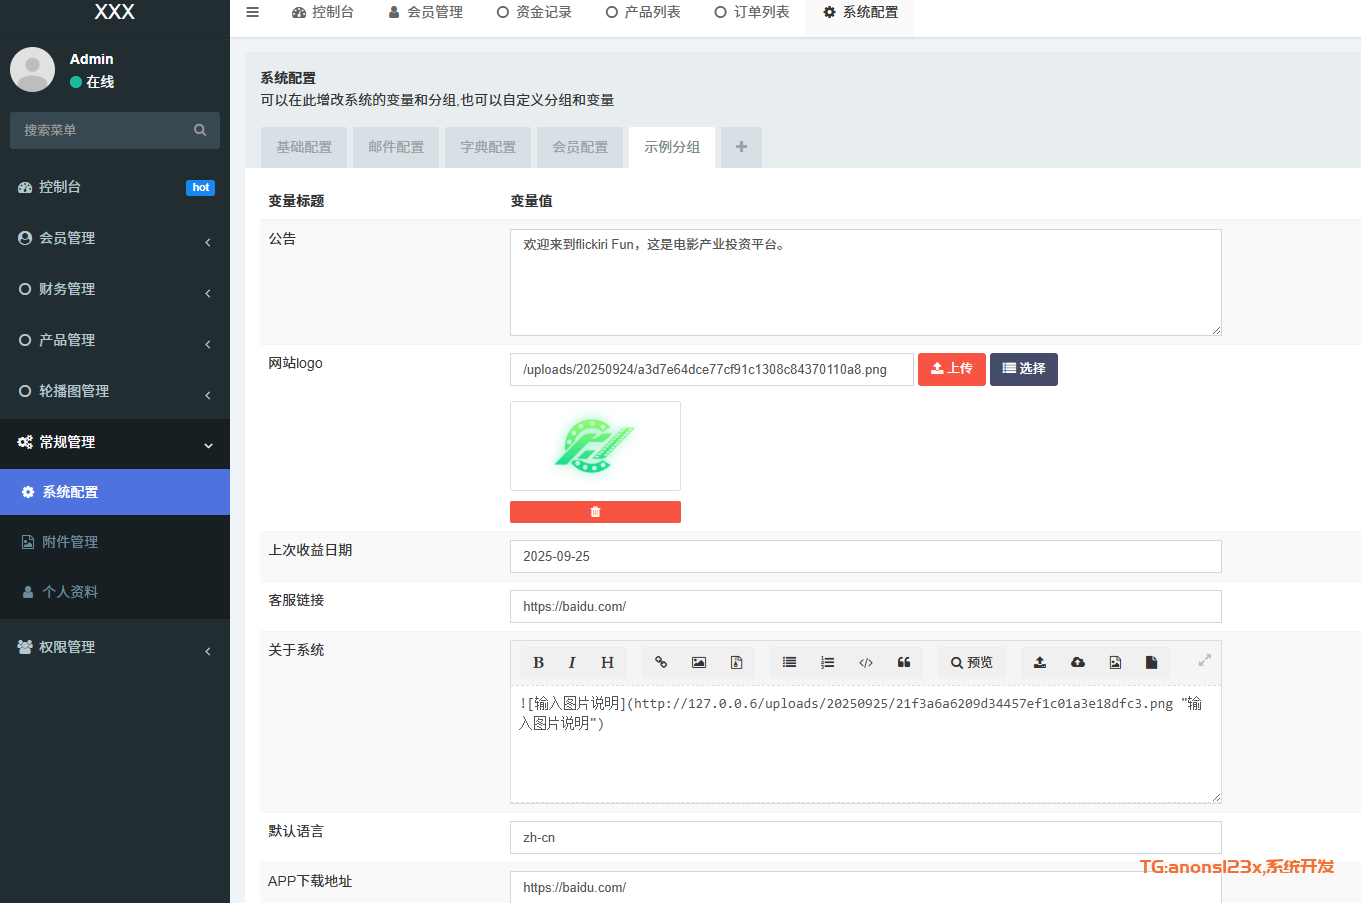The image size is (1361, 903).
Task: Expand the 财务管理 sidebar menu
Action: (115, 289)
